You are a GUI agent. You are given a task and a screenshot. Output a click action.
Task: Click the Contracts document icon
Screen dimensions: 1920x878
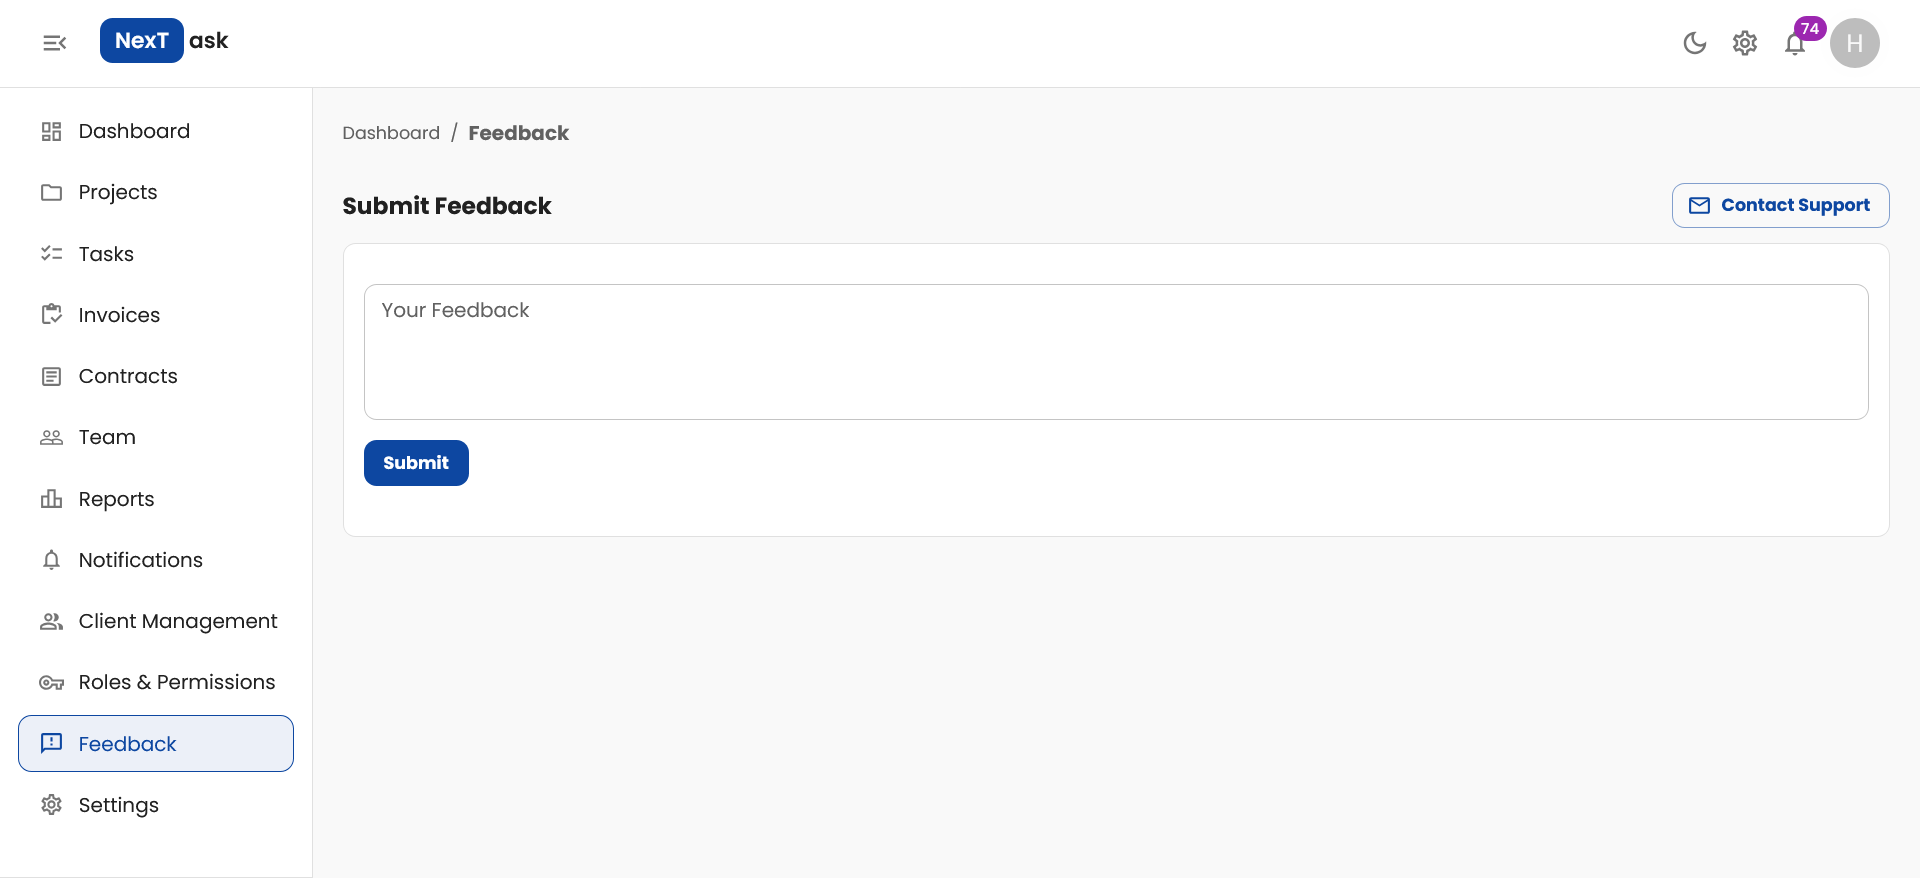(52, 376)
